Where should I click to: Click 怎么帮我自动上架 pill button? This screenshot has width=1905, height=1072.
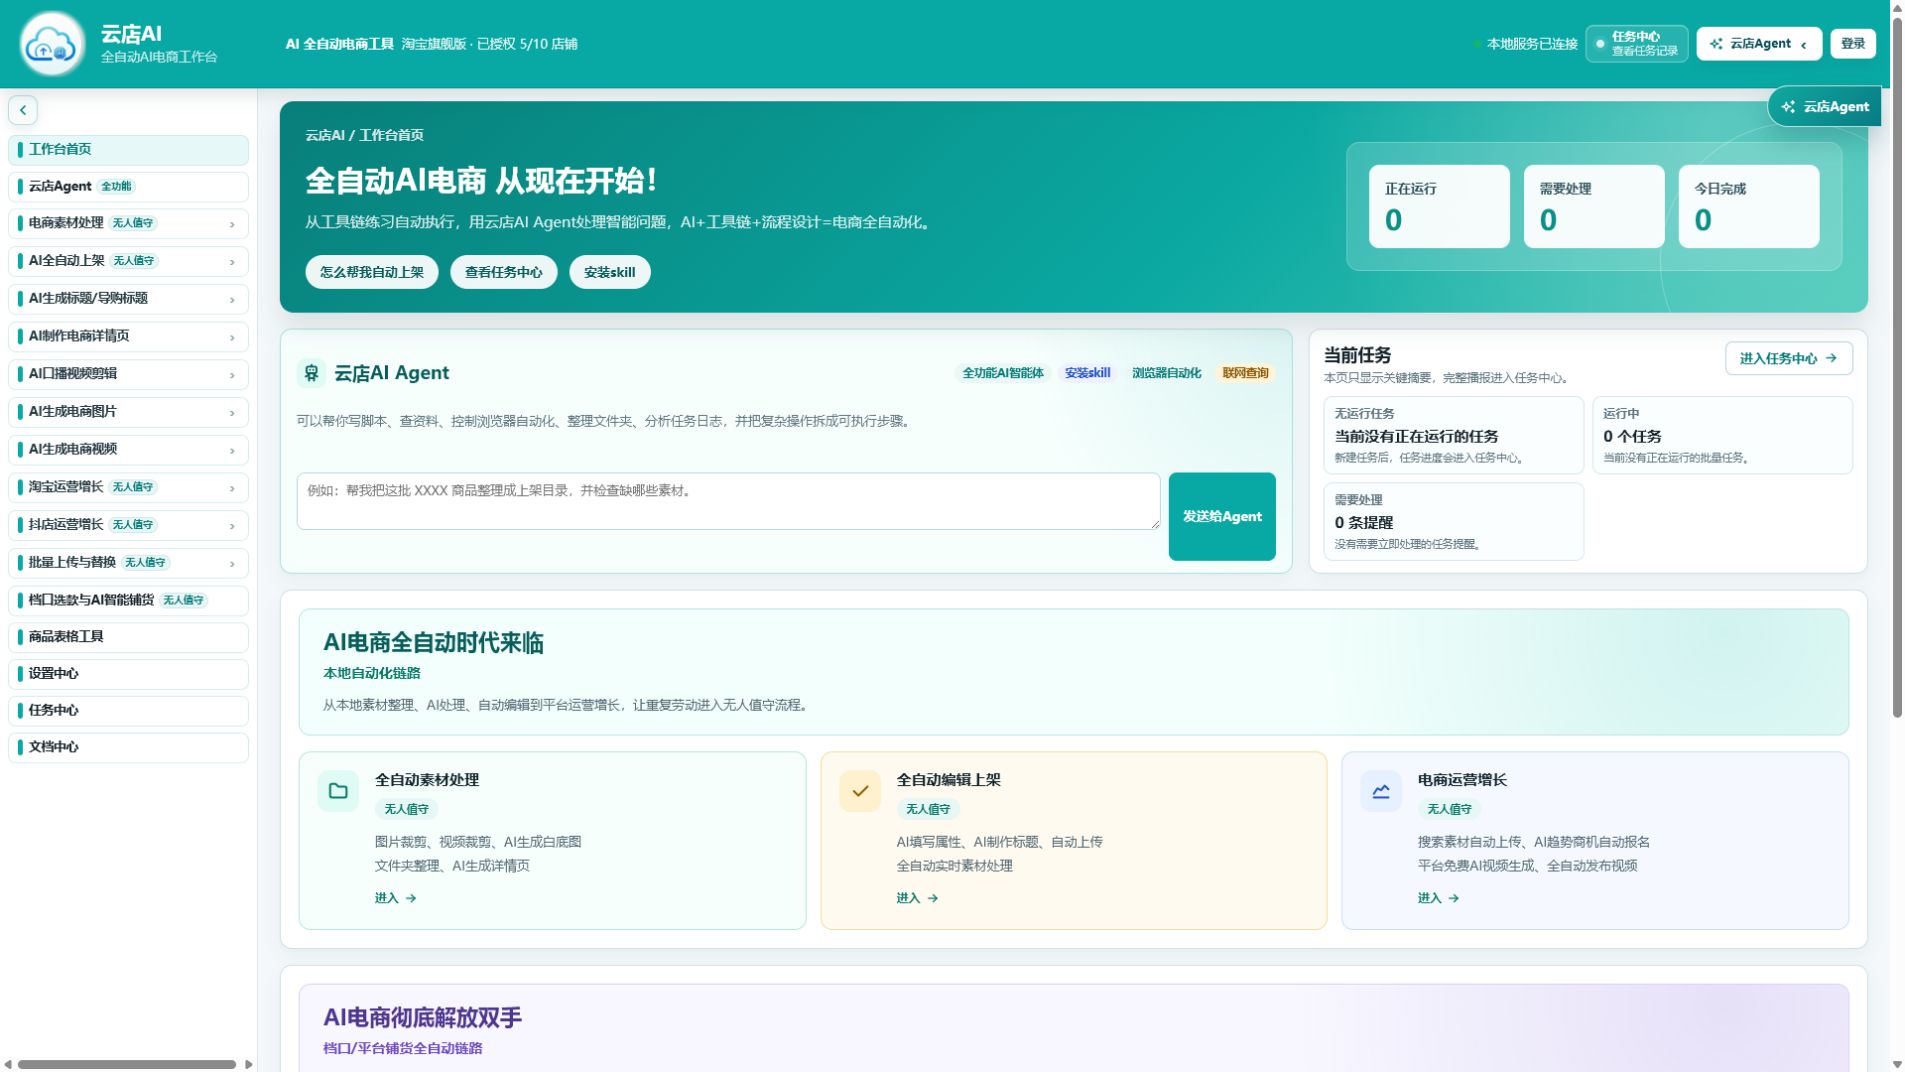point(372,272)
